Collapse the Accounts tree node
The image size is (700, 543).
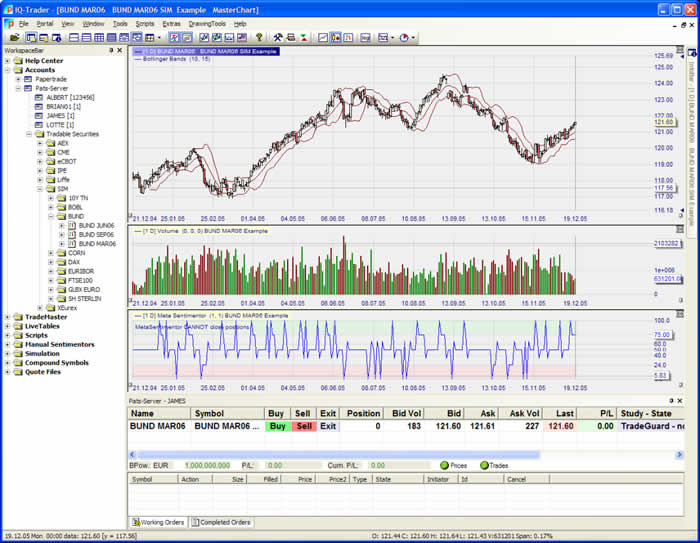pyautogui.click(x=7, y=70)
